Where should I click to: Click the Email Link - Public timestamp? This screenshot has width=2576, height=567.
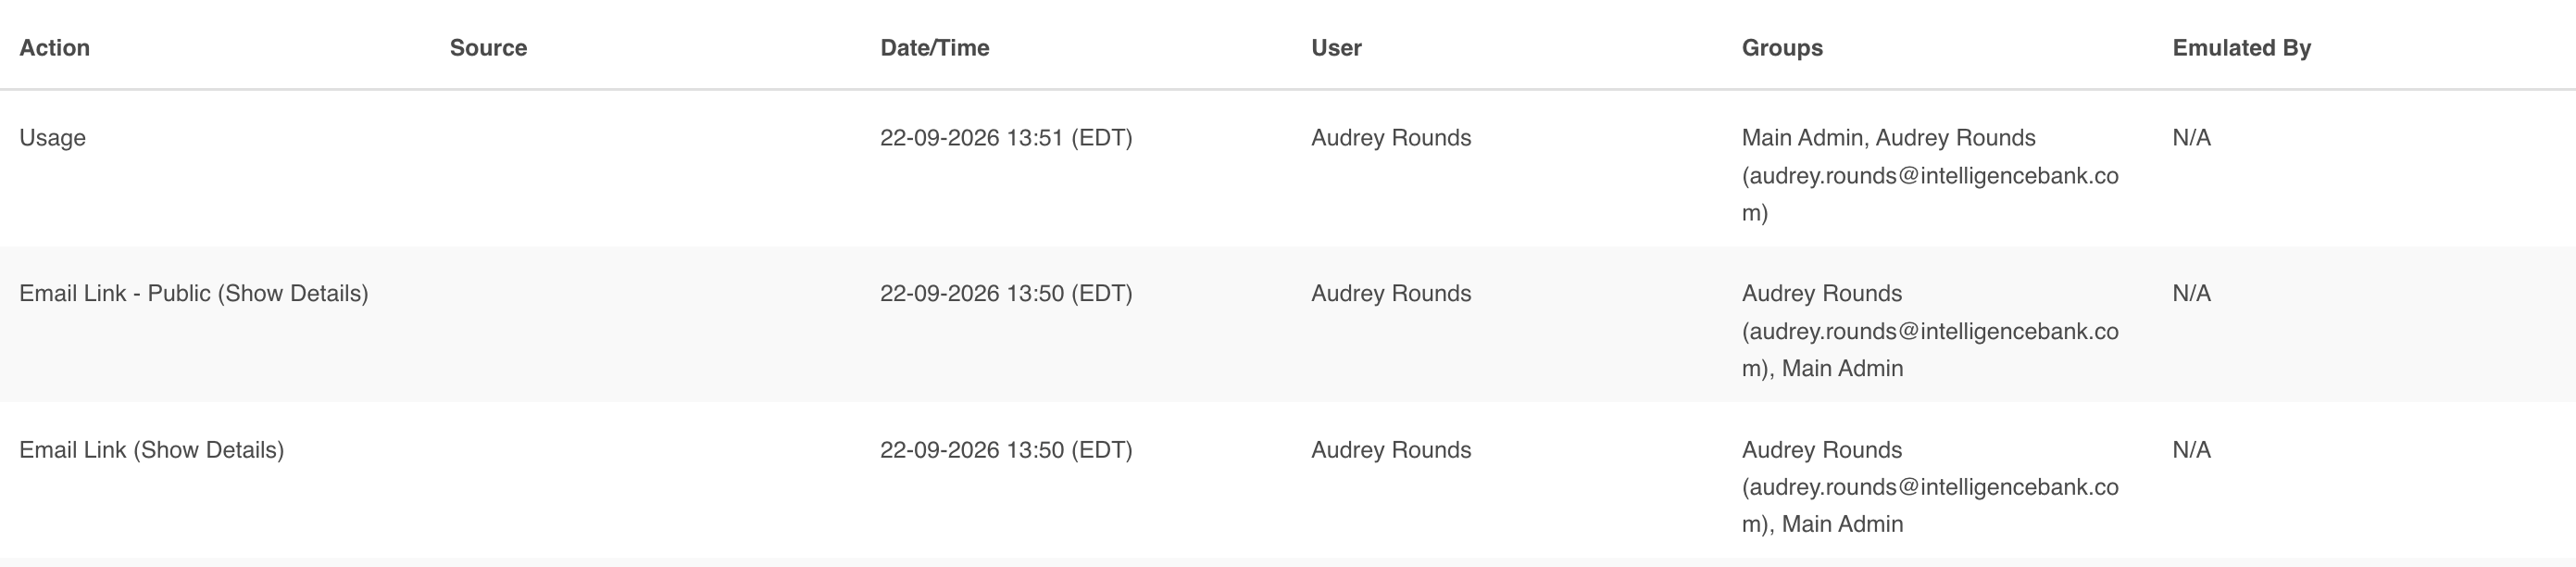click(x=1006, y=293)
